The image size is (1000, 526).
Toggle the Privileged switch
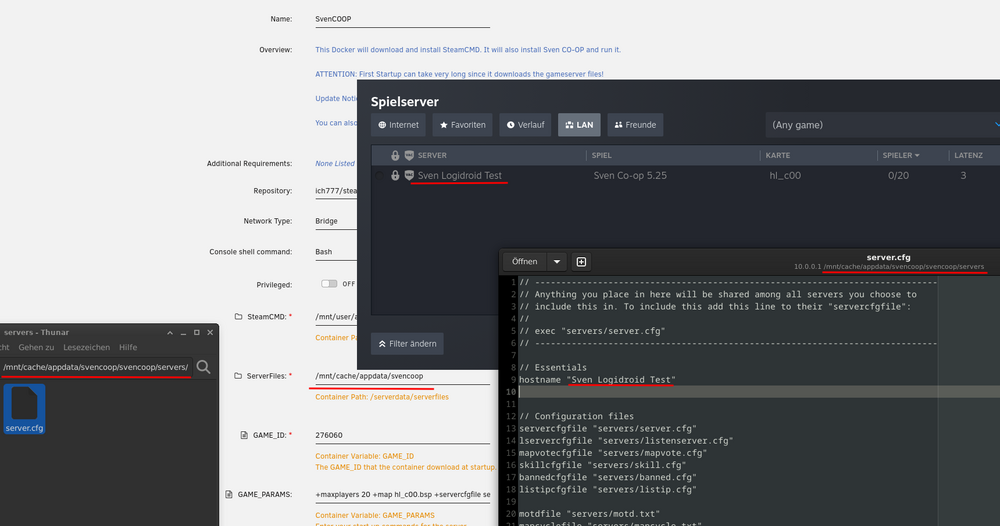[329, 284]
